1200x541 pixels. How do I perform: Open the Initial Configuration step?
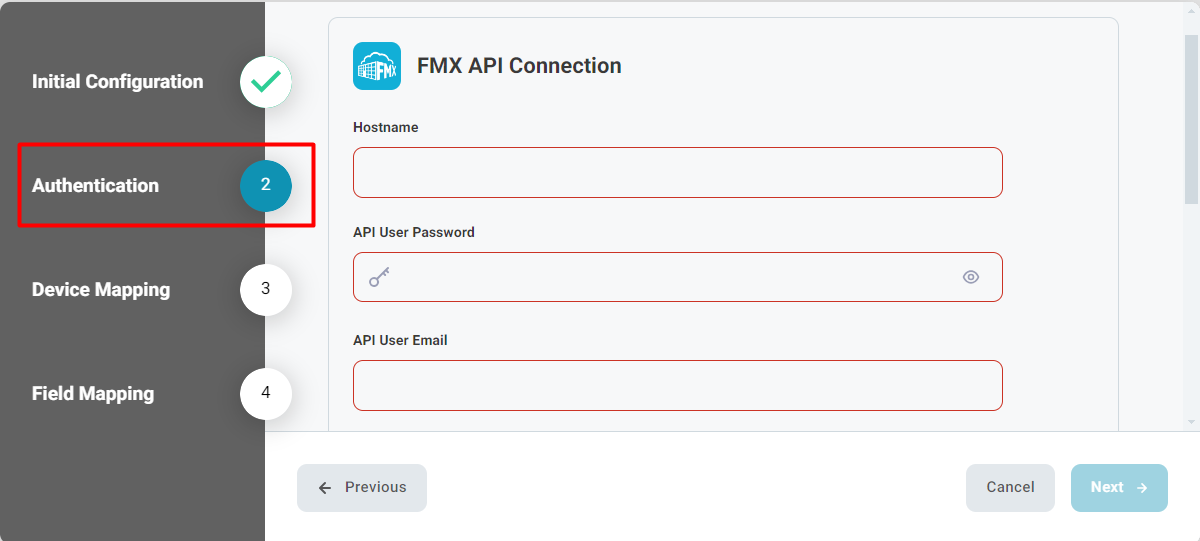[x=117, y=82]
